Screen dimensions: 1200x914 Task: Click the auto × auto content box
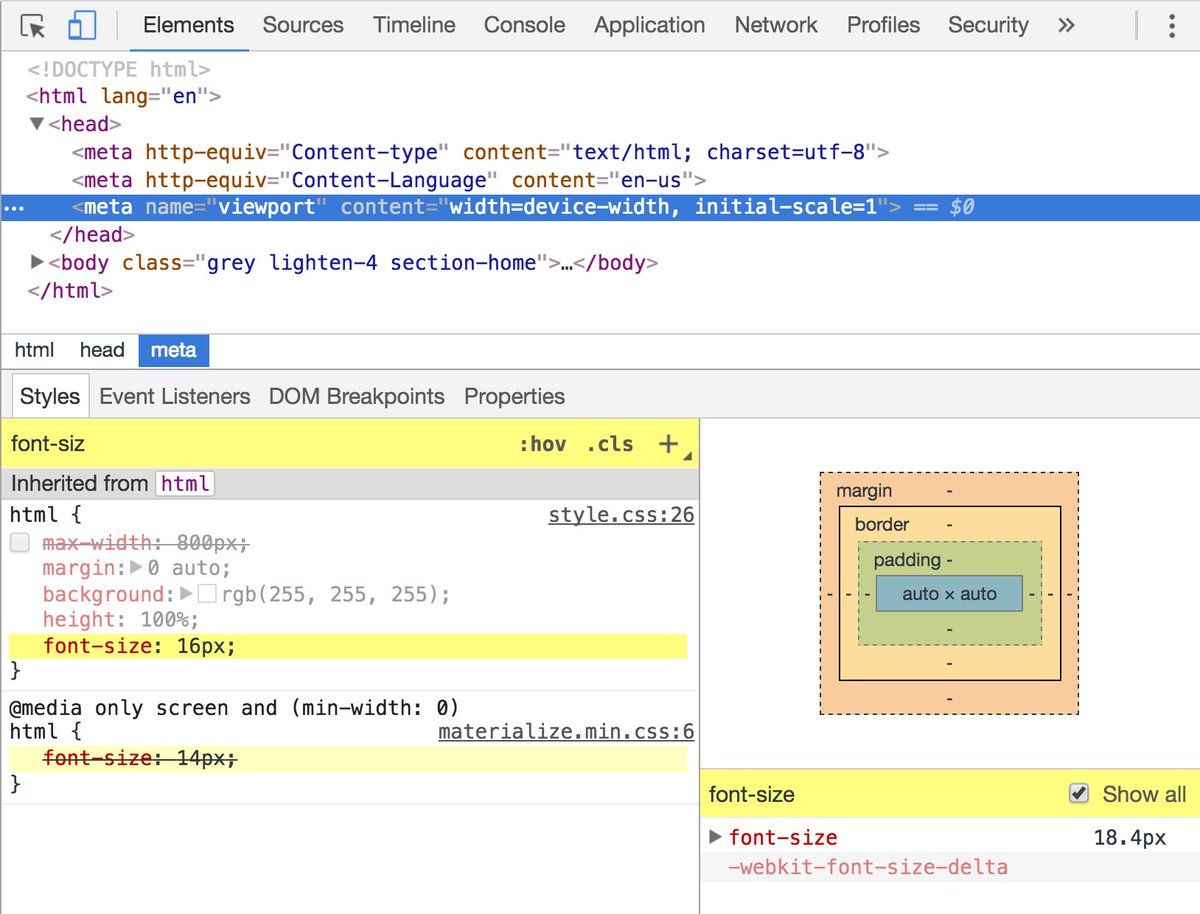tap(949, 594)
